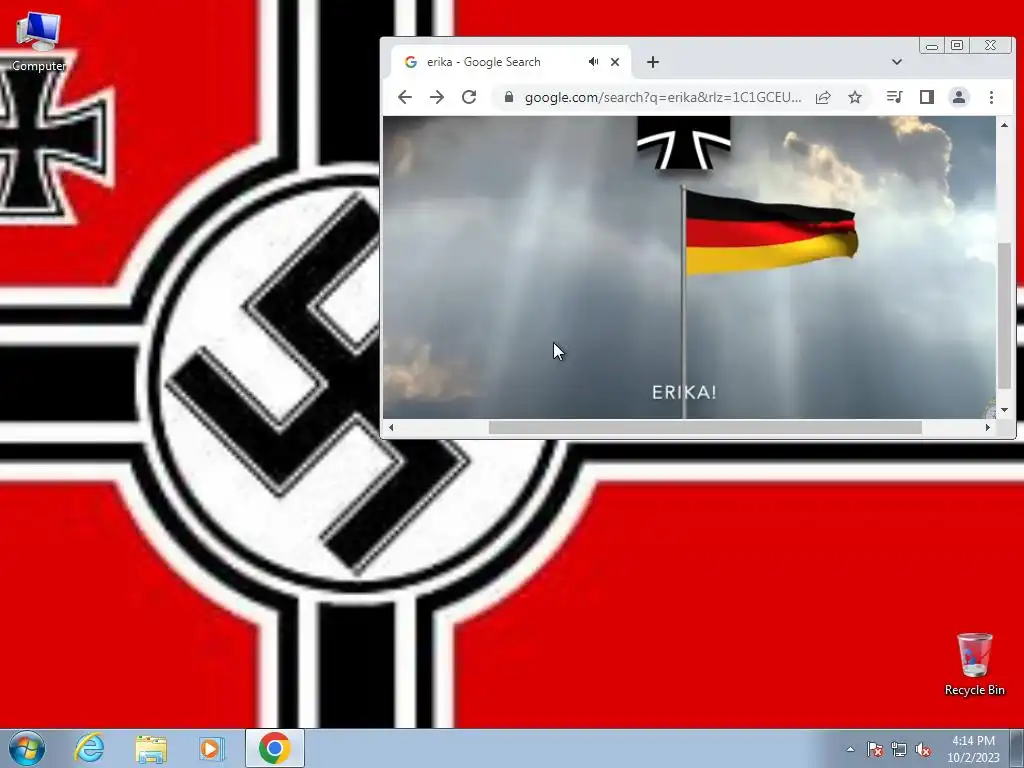Select the Computer desktop icon
Screen dimensions: 1024x768
tap(39, 41)
